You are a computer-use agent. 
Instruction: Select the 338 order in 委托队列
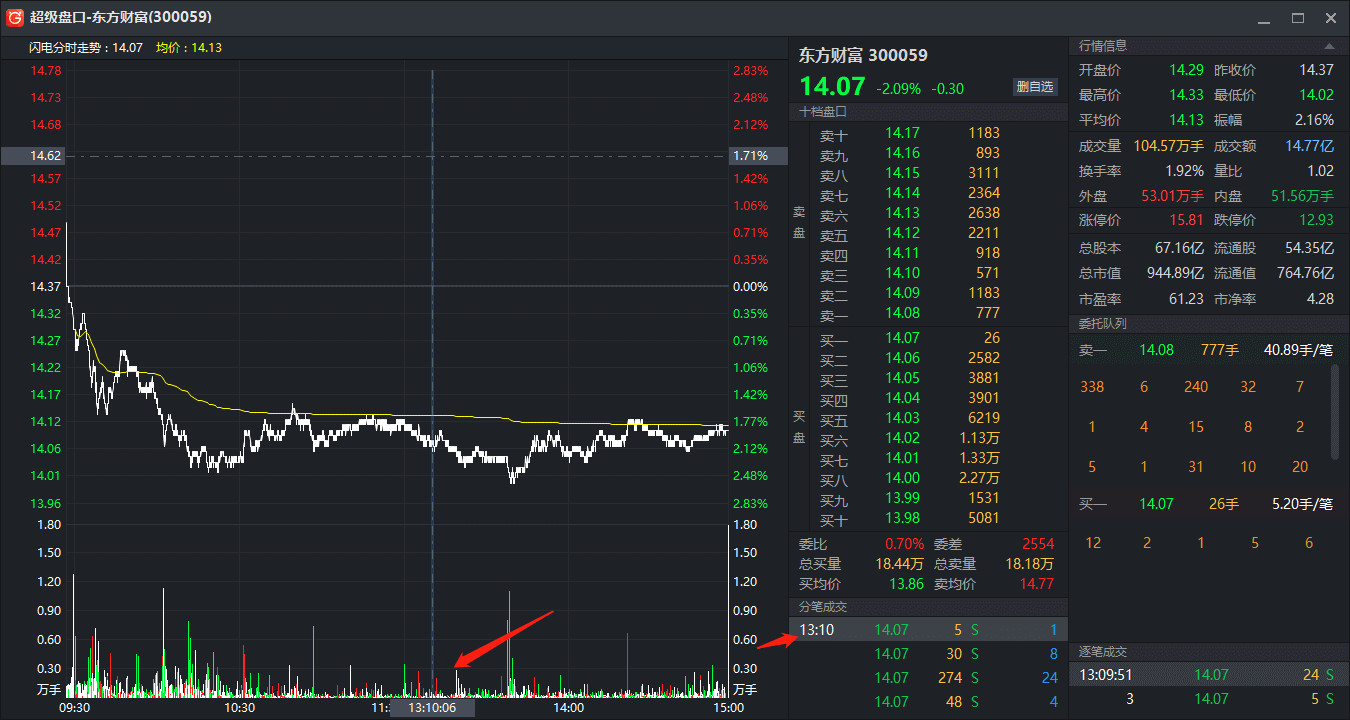tap(1093, 387)
